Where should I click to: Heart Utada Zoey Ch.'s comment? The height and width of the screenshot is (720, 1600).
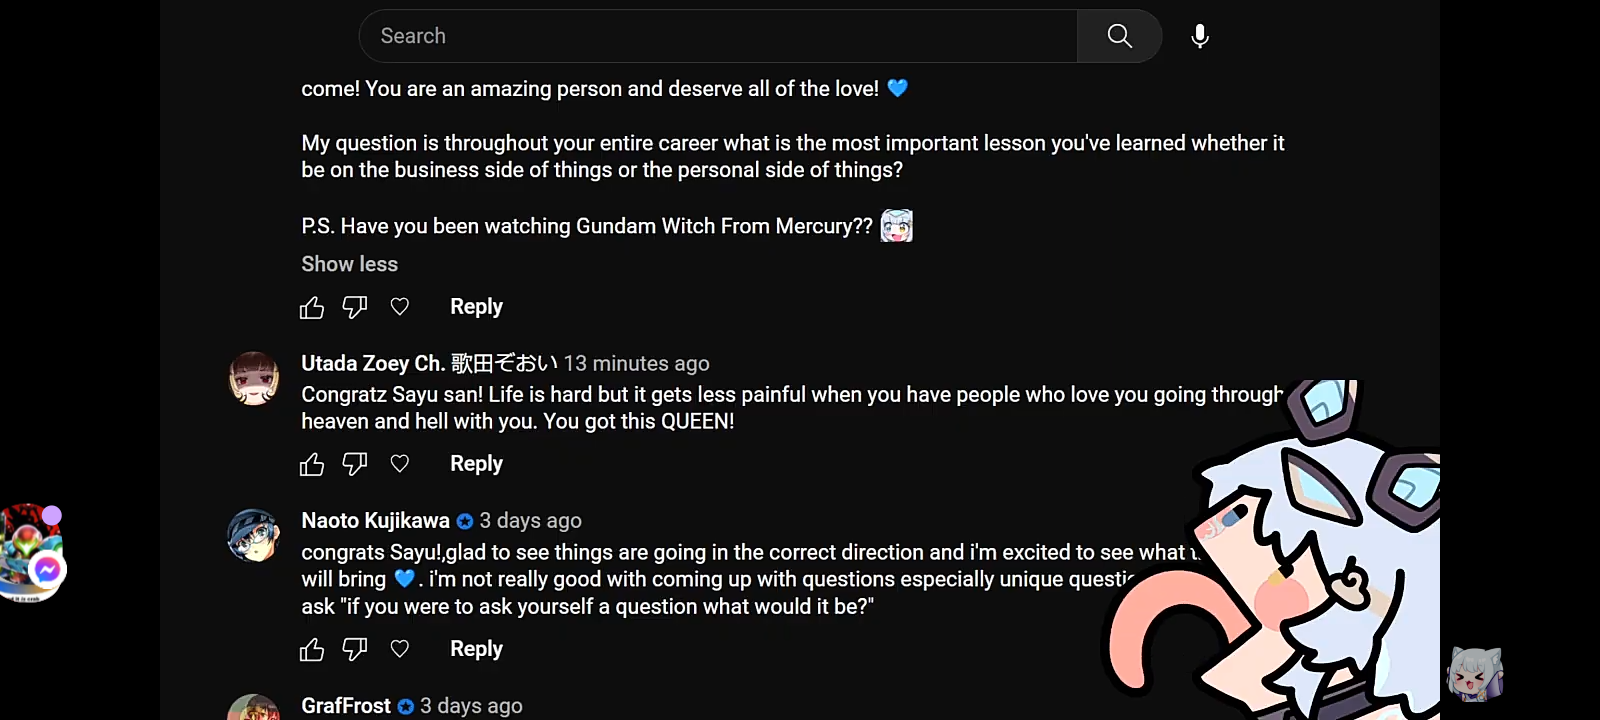pos(400,464)
